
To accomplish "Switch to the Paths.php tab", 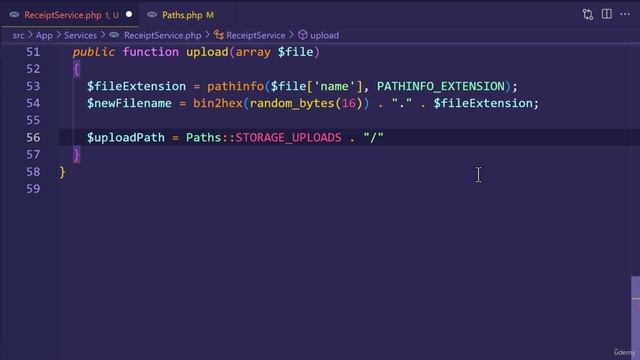I will click(181, 15).
